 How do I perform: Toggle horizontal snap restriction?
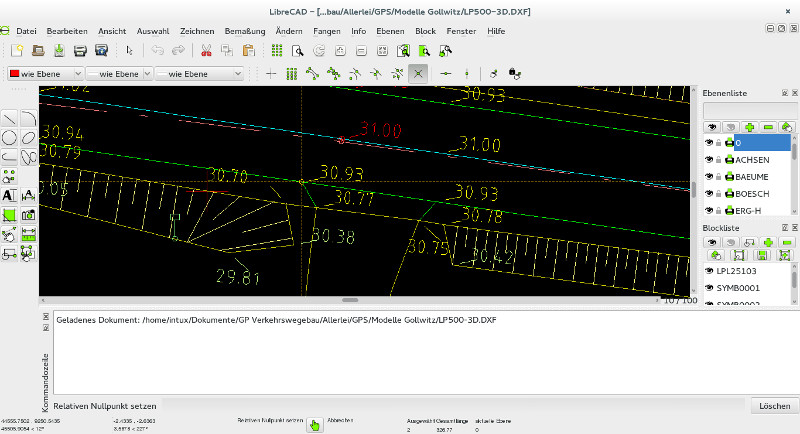click(x=445, y=74)
